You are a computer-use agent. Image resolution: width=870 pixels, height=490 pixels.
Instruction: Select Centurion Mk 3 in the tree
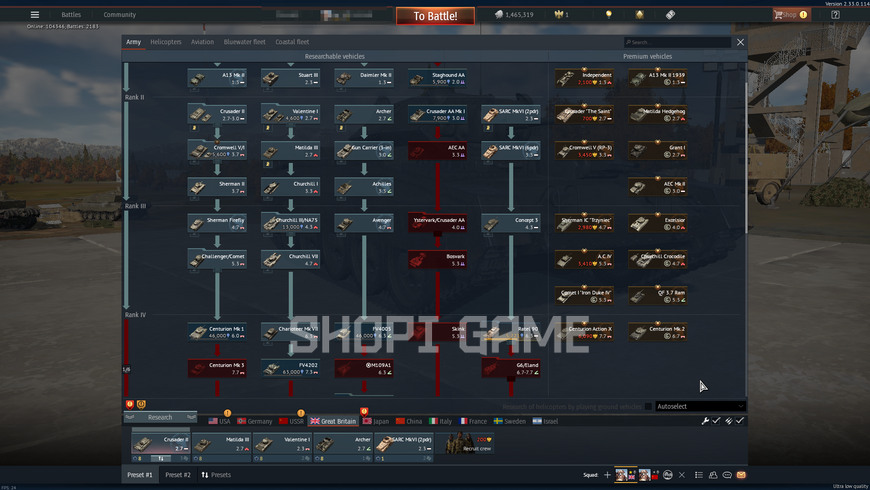pyautogui.click(x=217, y=368)
